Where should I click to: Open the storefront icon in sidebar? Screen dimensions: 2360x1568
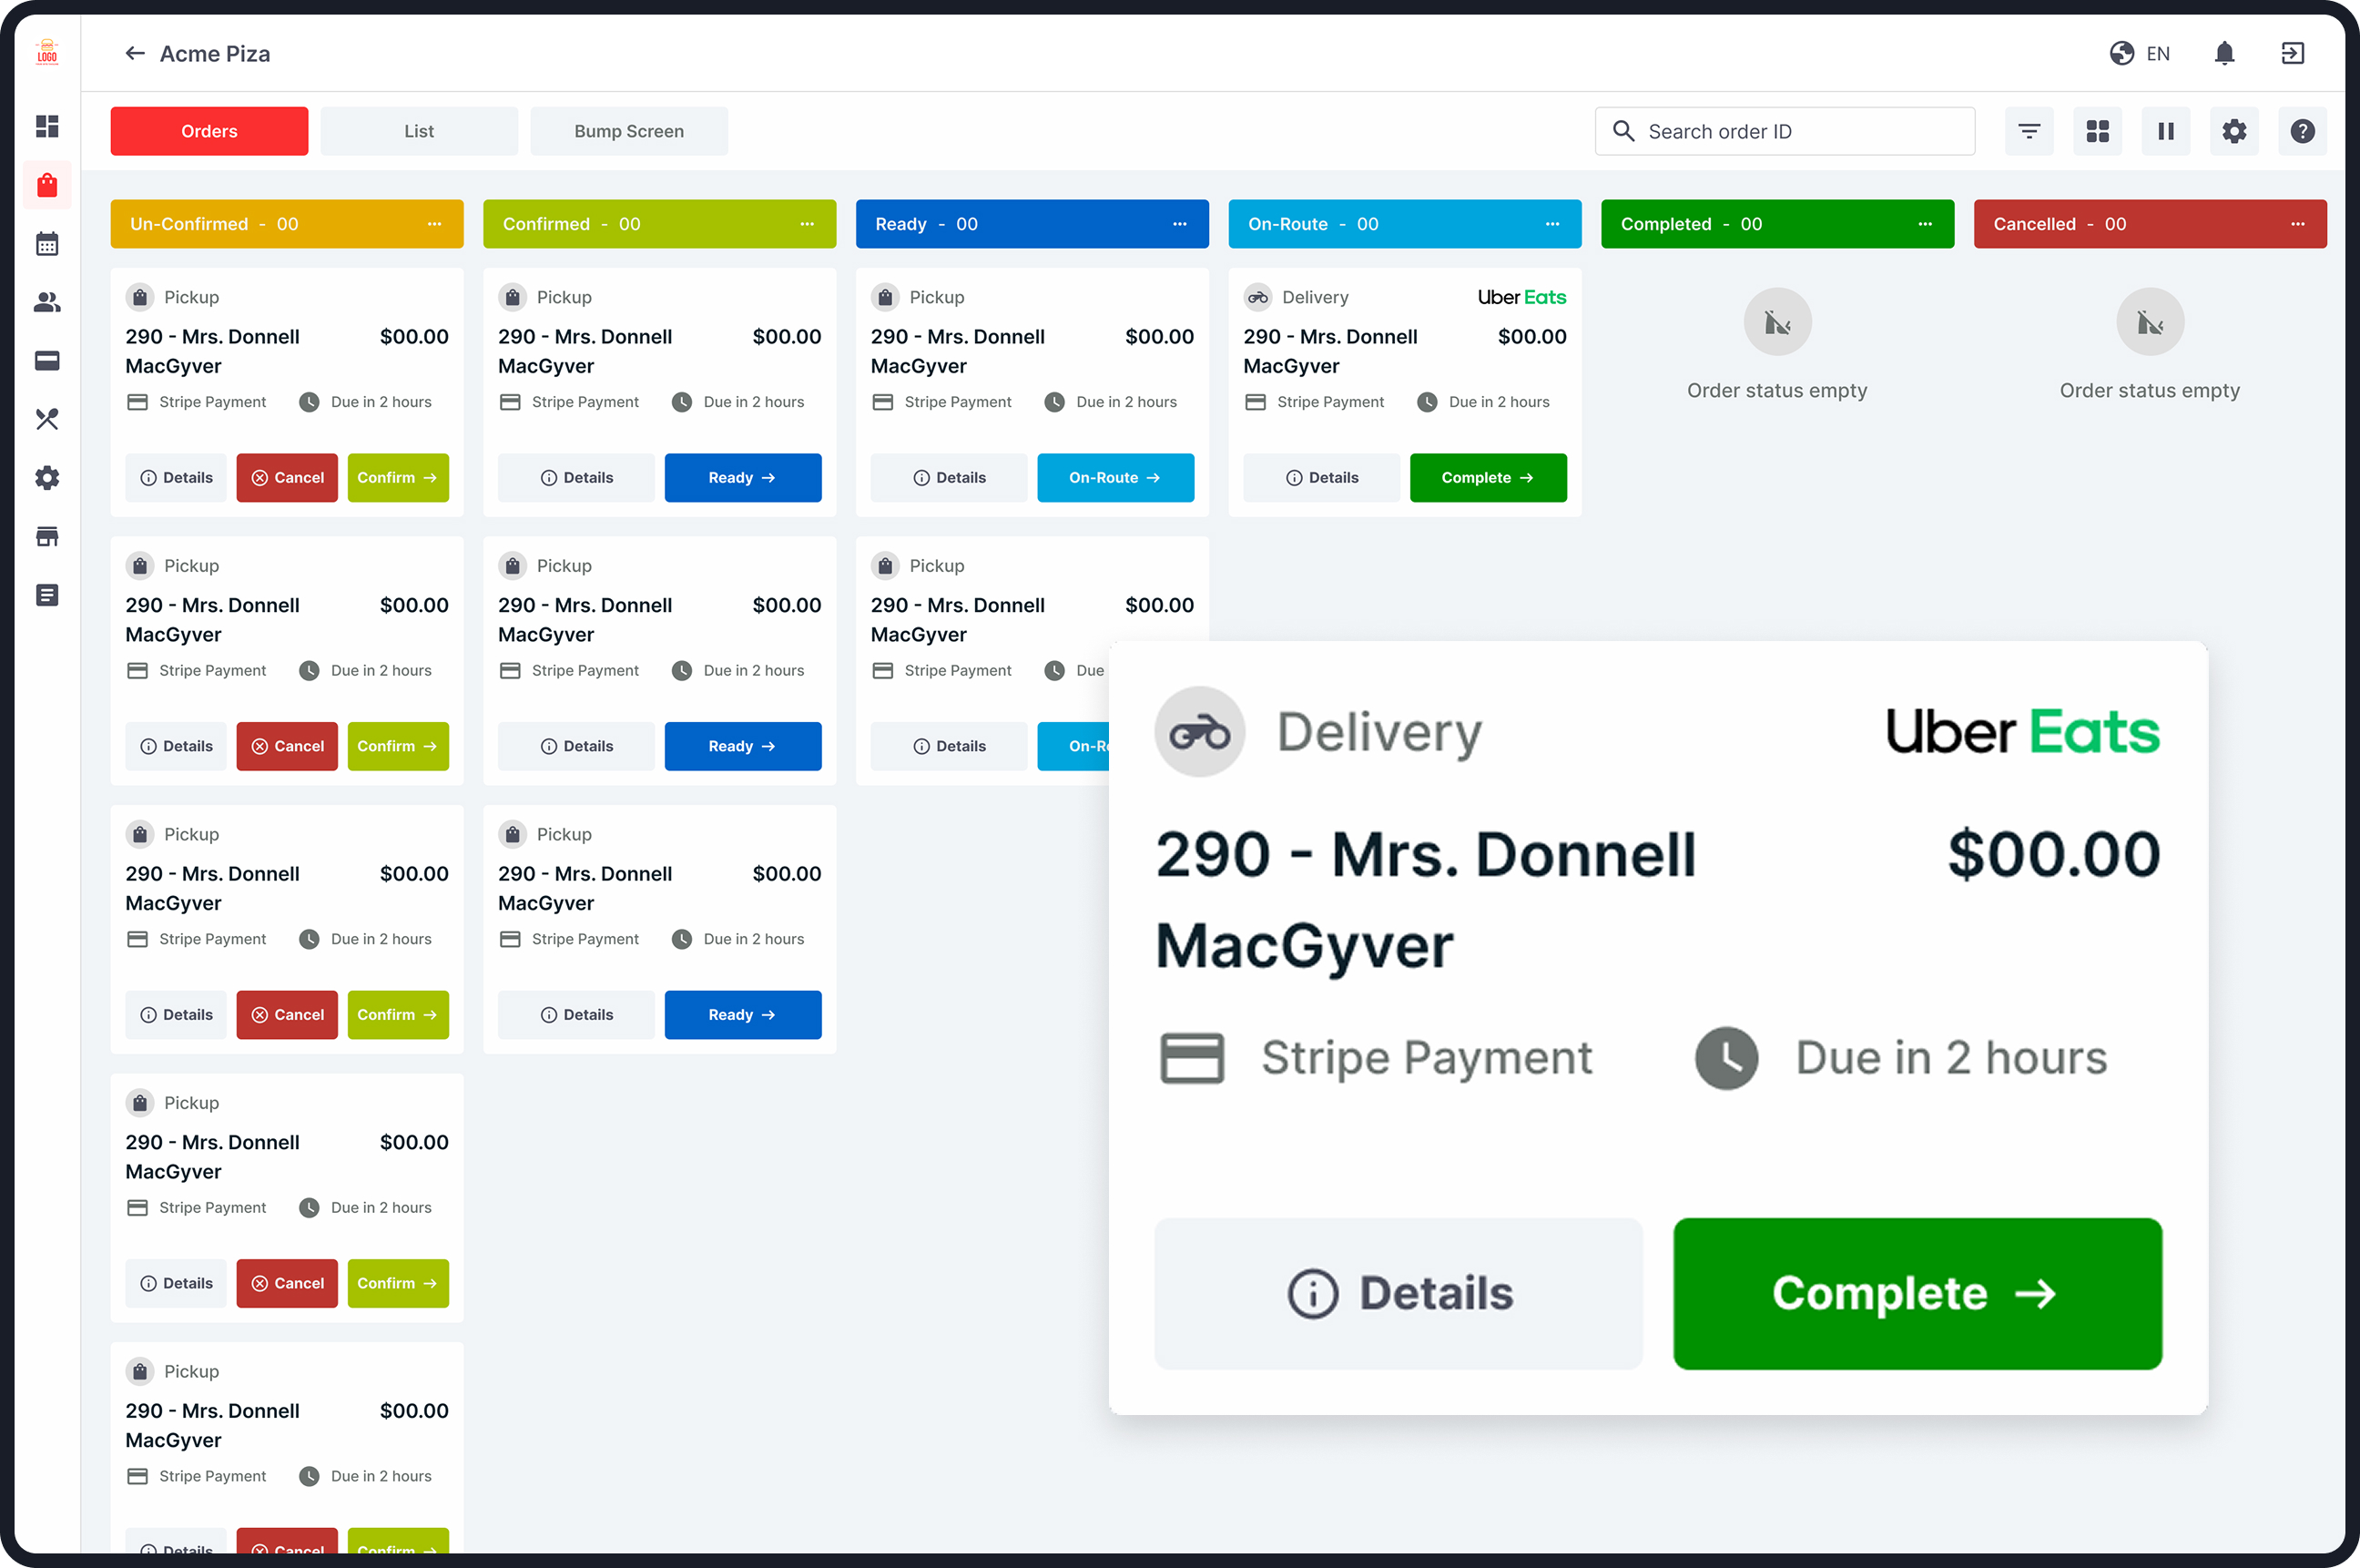47,537
